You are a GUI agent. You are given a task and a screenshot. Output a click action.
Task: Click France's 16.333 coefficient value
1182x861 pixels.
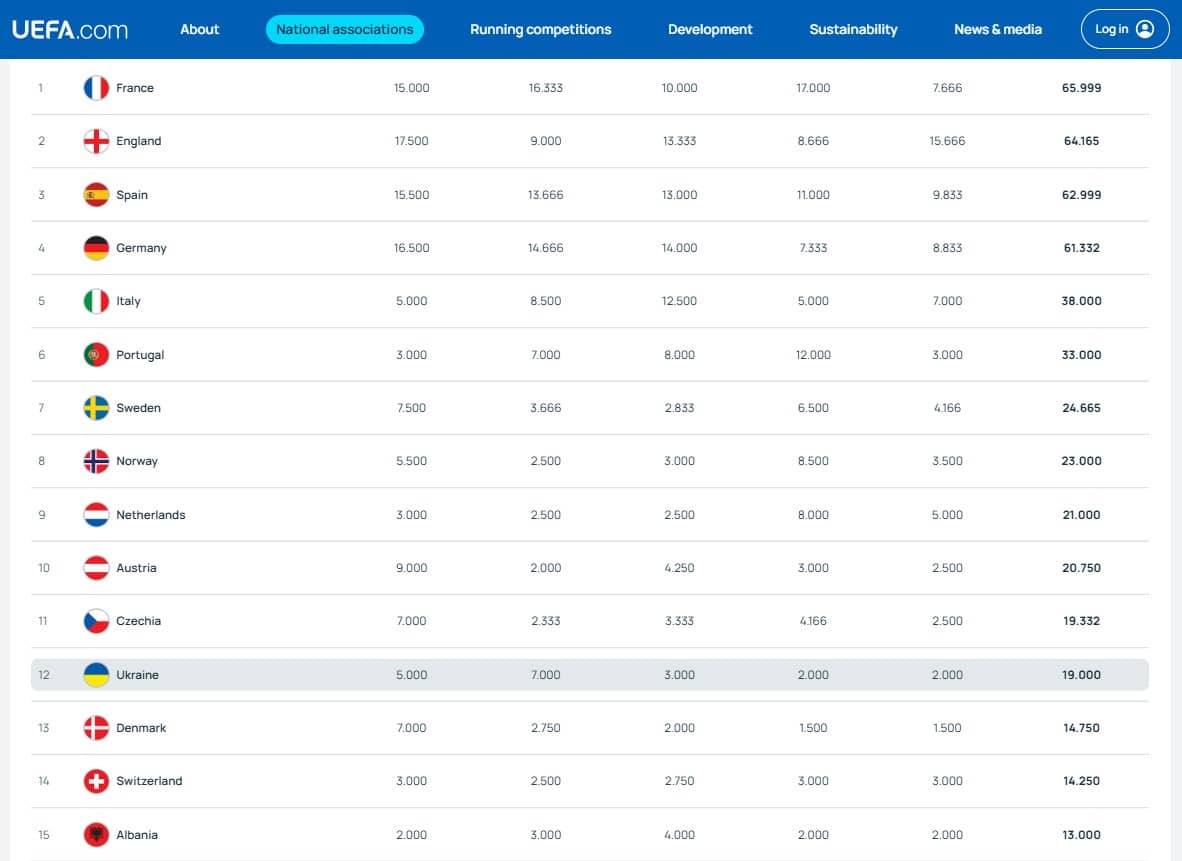coord(546,87)
